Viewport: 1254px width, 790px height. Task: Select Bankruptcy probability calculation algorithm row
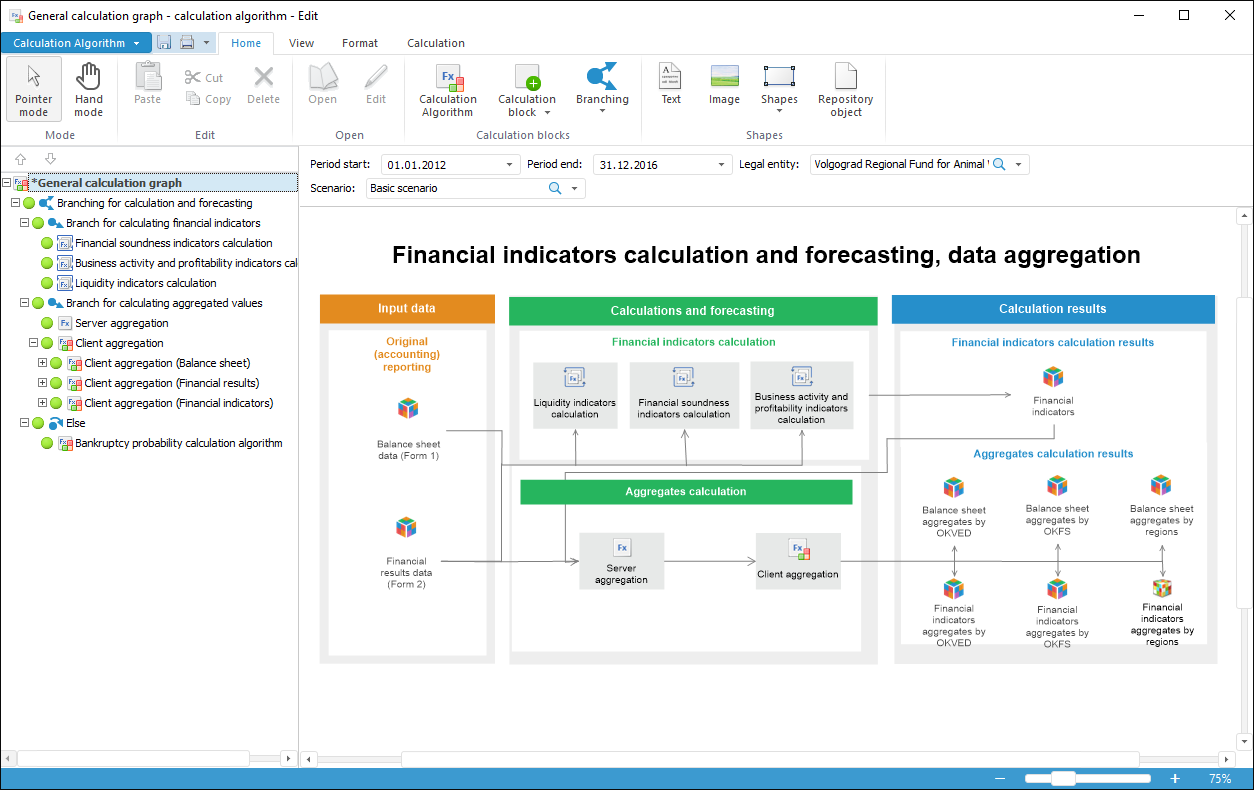coord(179,443)
